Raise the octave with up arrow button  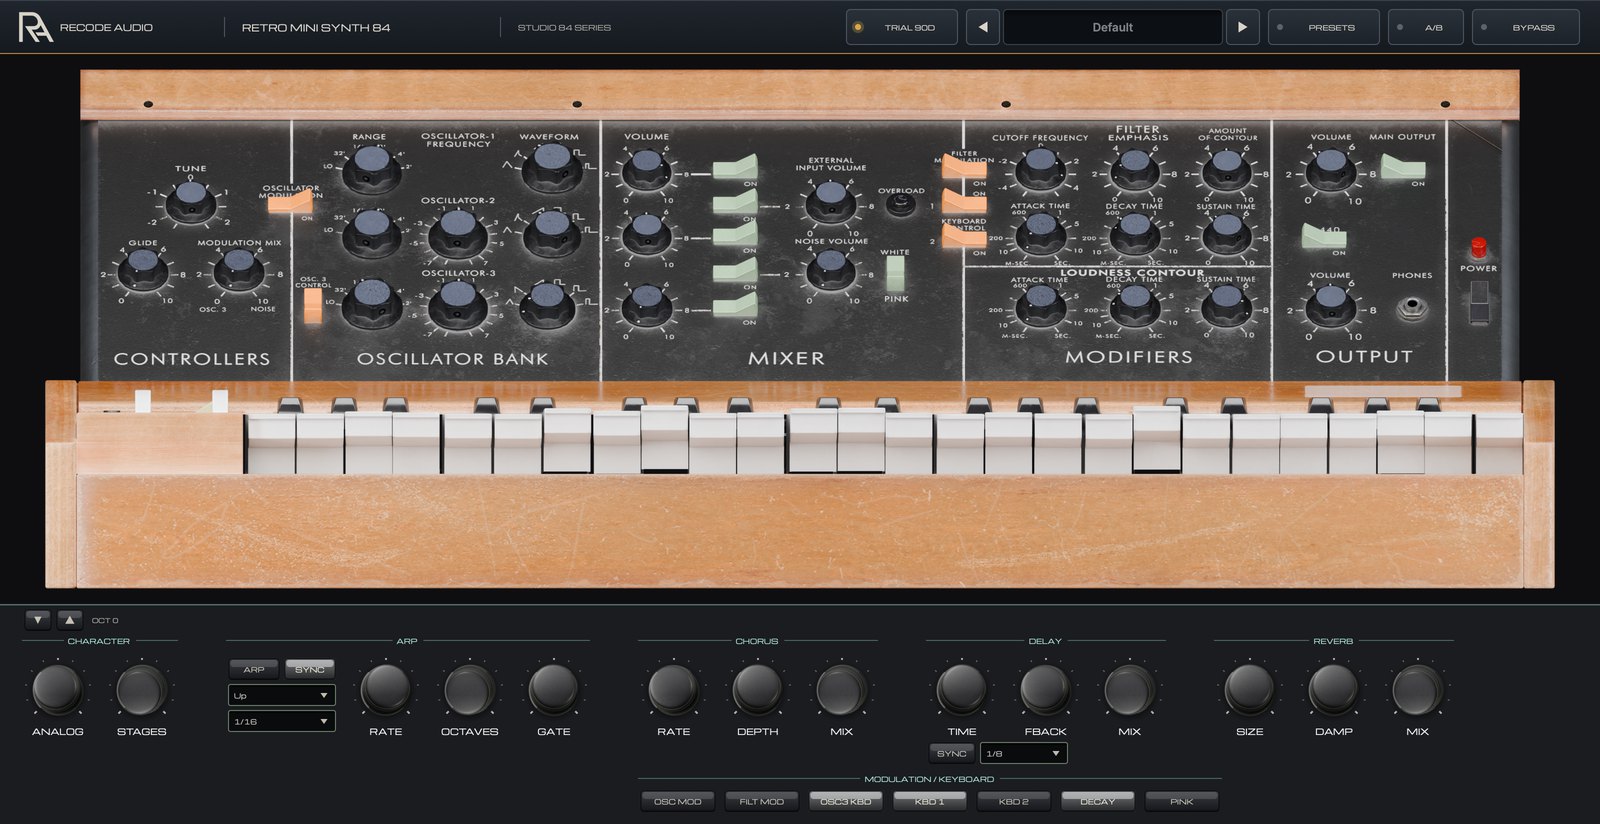69,620
